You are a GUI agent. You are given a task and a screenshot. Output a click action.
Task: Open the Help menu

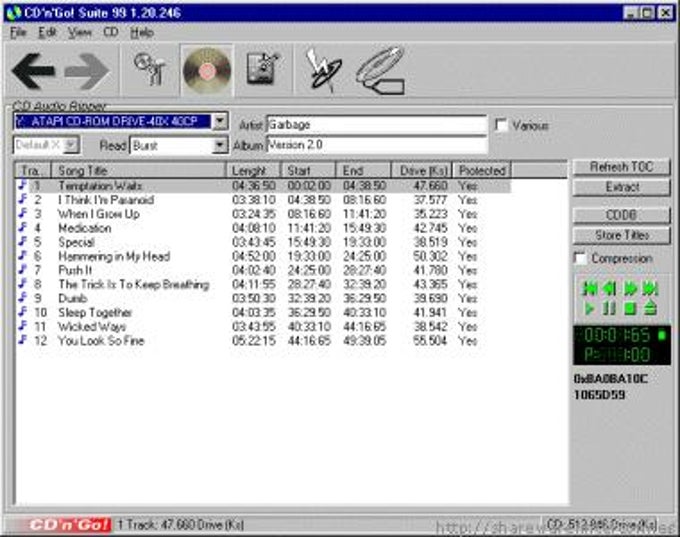[x=142, y=33]
